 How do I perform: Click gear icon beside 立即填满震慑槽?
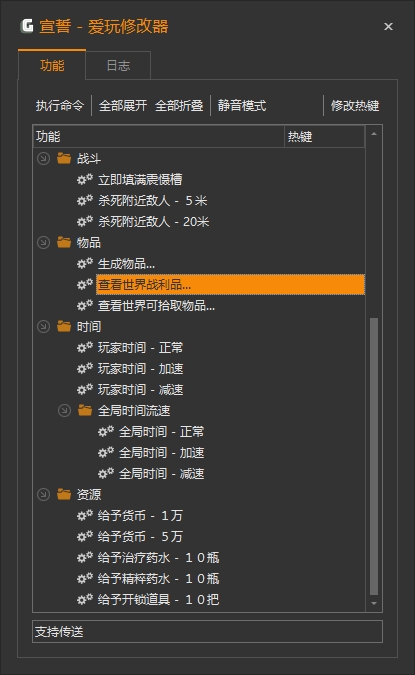coord(85,179)
